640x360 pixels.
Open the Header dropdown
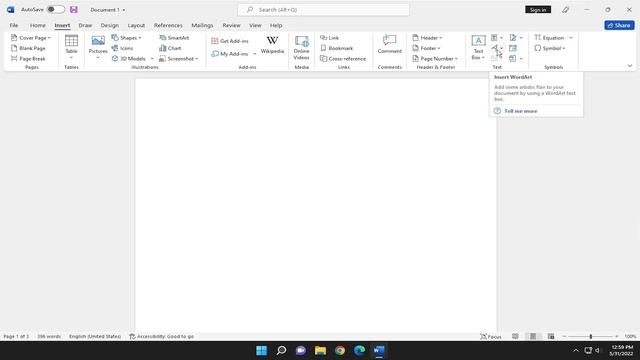[427, 38]
